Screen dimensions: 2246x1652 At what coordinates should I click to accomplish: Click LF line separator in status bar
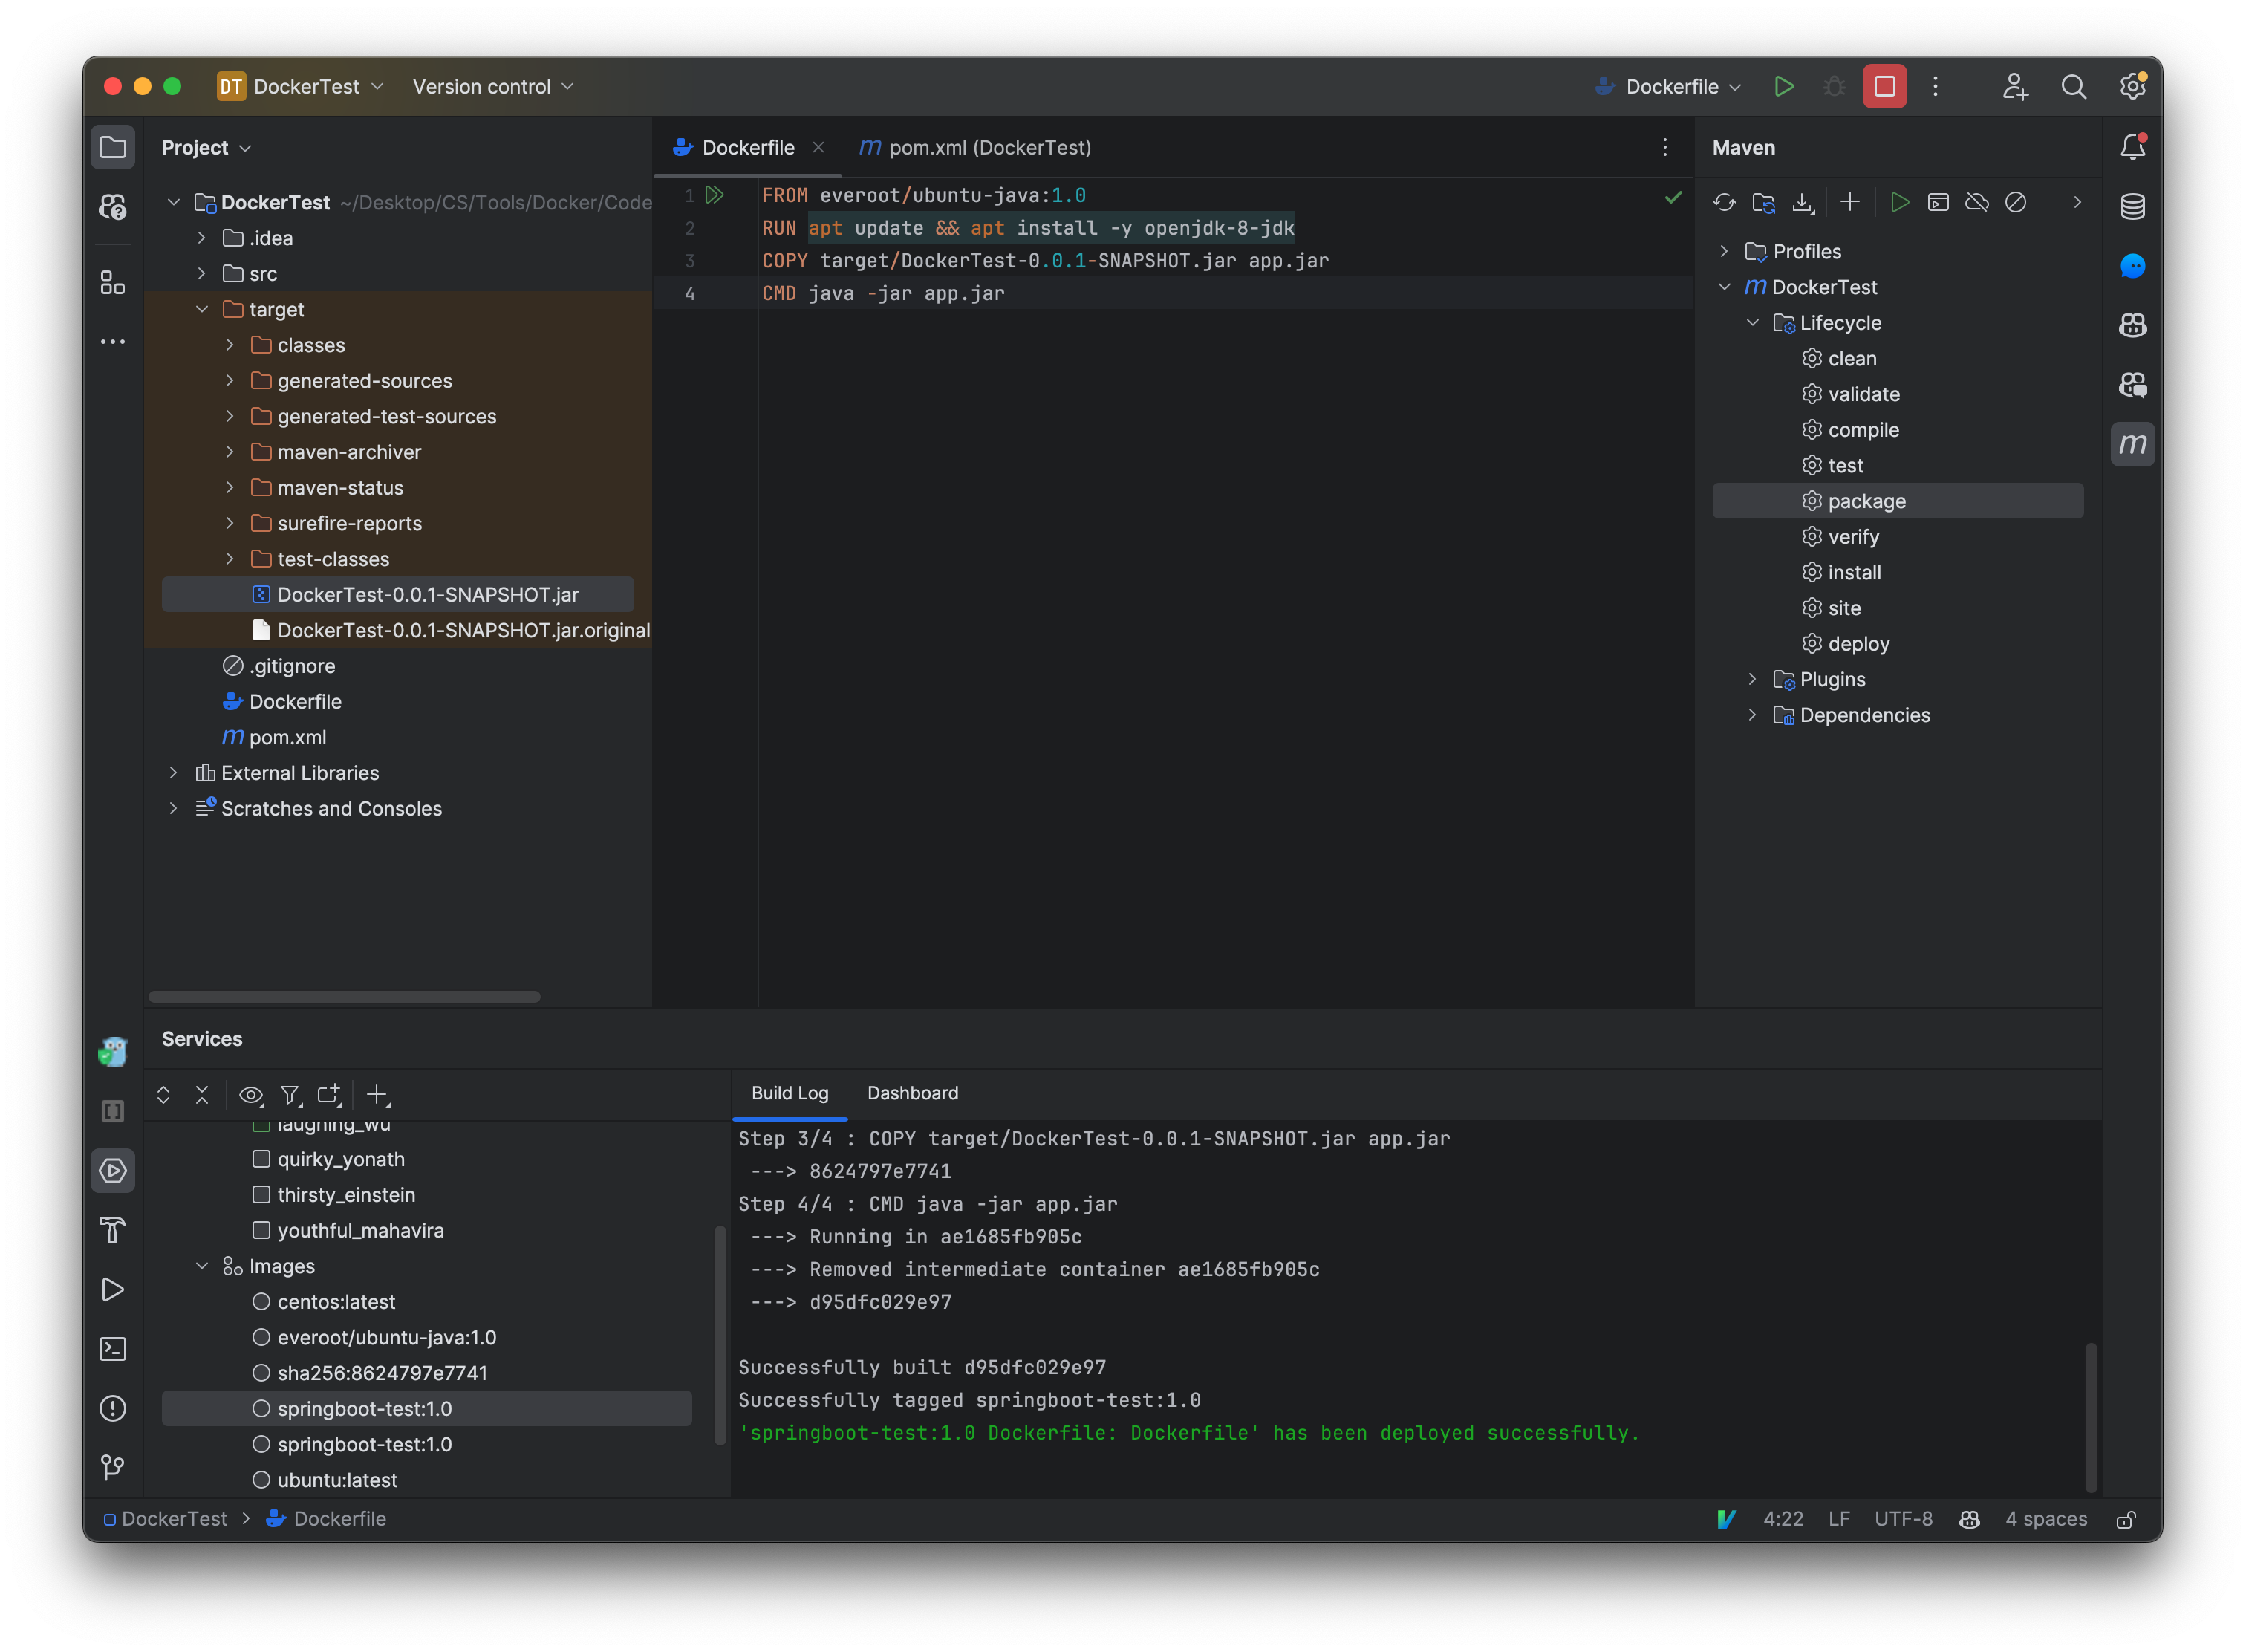[x=1838, y=1519]
